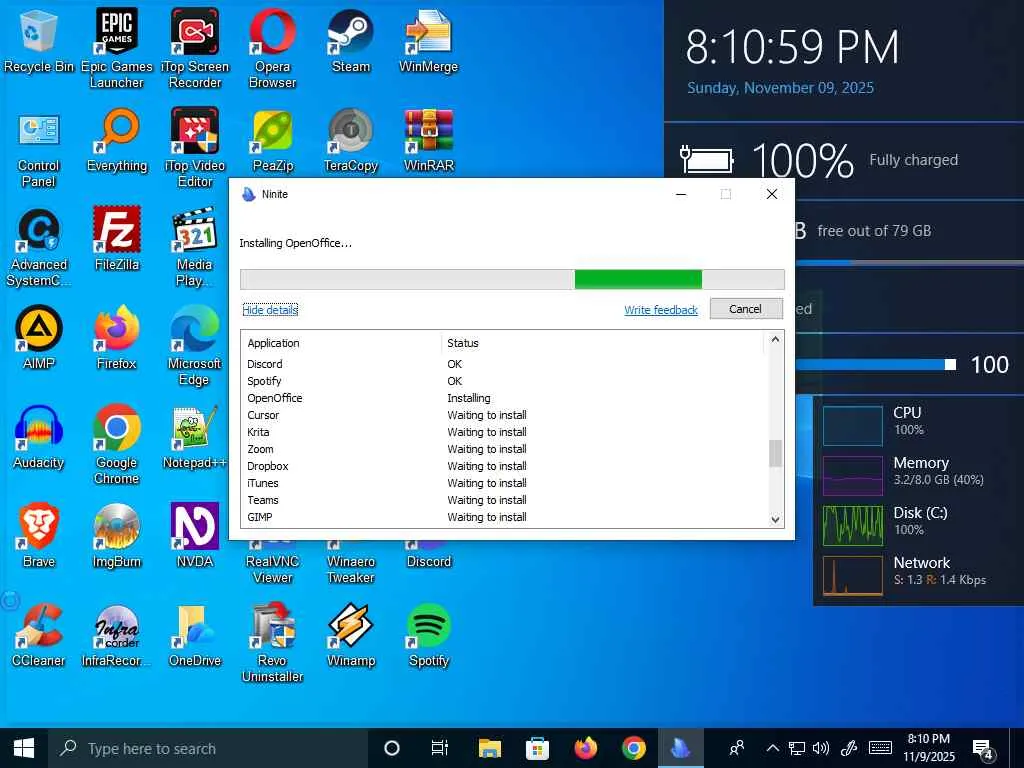The width and height of the screenshot is (1024, 768).
Task: Select the ImgBurn desktop icon
Action: [117, 536]
